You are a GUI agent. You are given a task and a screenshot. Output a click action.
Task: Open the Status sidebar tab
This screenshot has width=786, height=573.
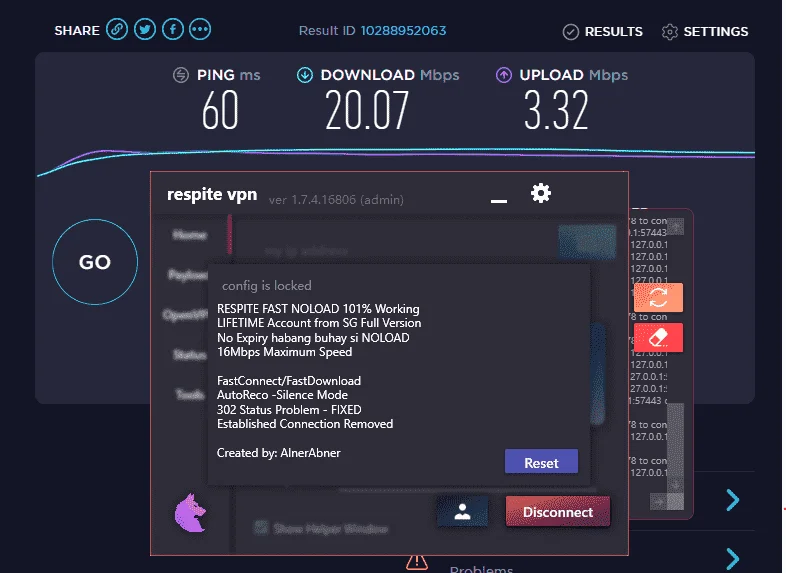[x=189, y=355]
